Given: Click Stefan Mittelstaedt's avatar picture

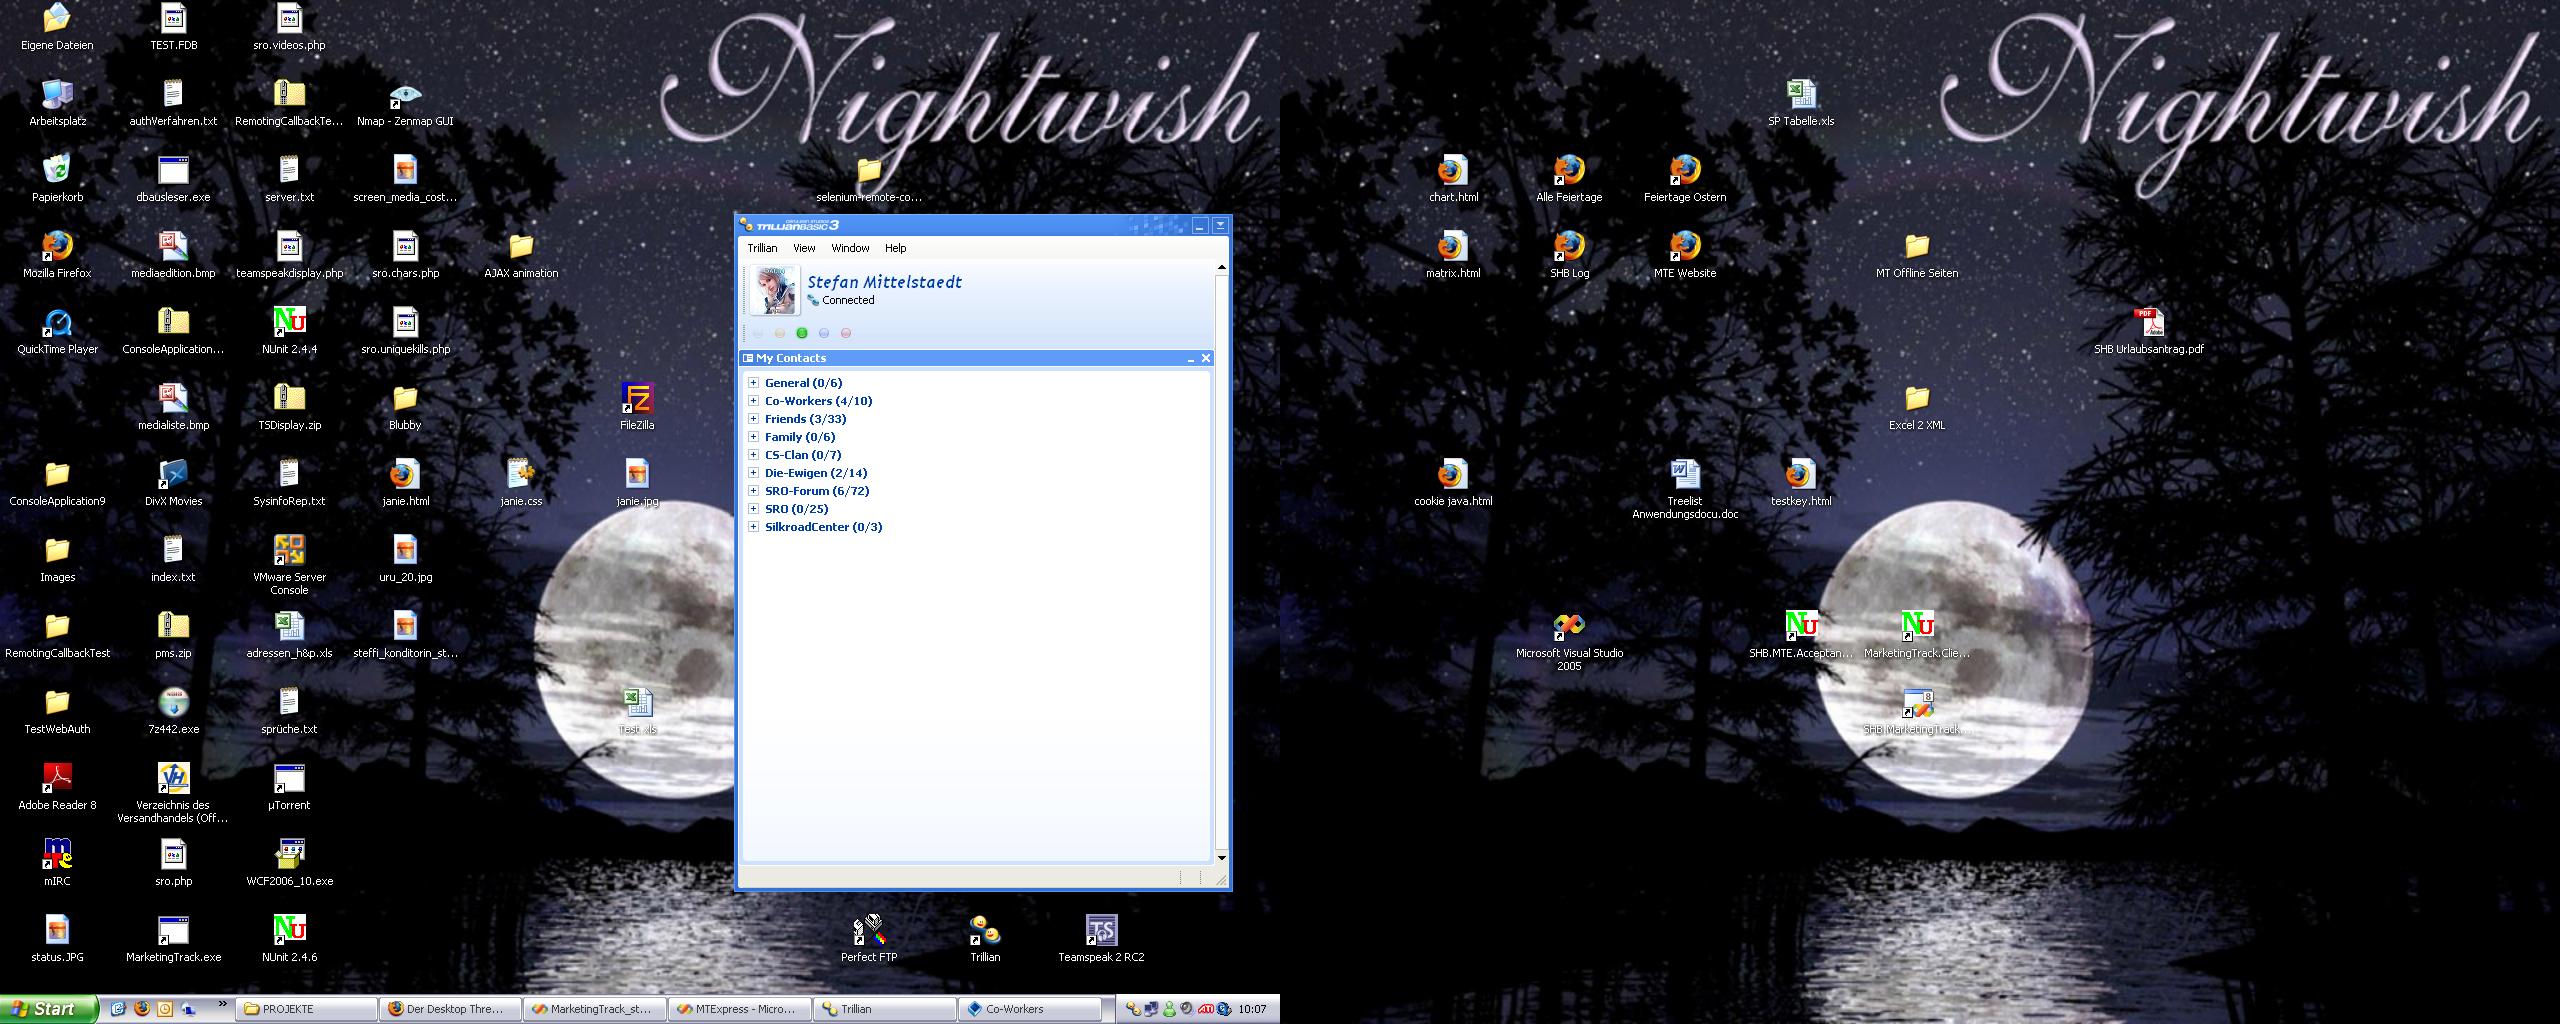Looking at the screenshot, I should [x=774, y=291].
